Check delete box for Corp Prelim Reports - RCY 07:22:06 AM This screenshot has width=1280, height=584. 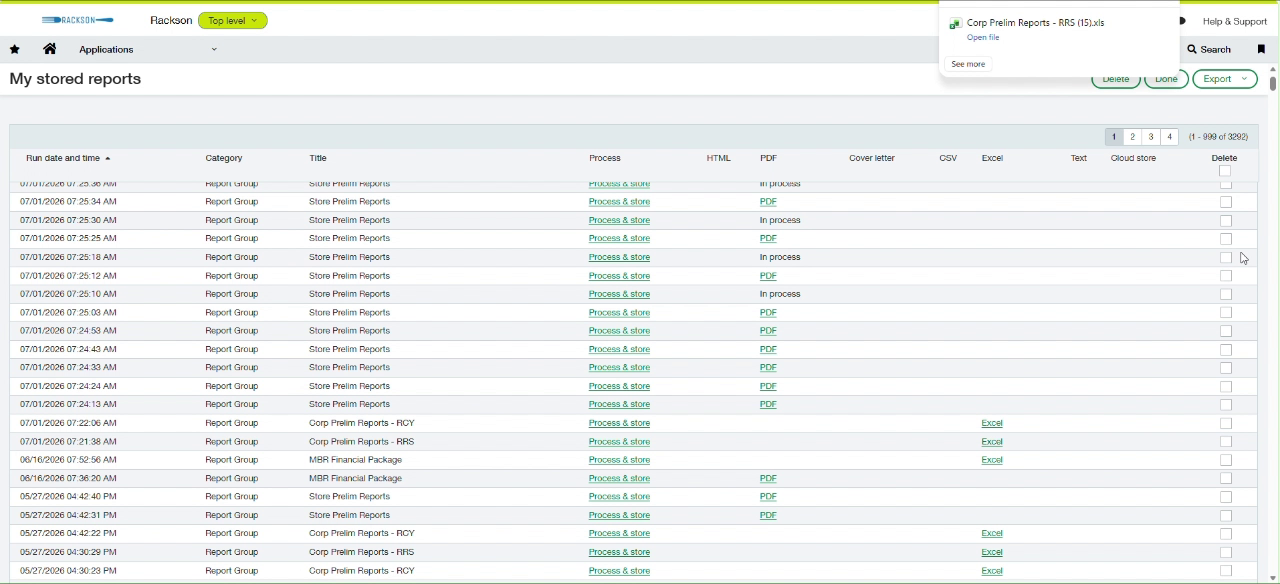[1226, 424]
